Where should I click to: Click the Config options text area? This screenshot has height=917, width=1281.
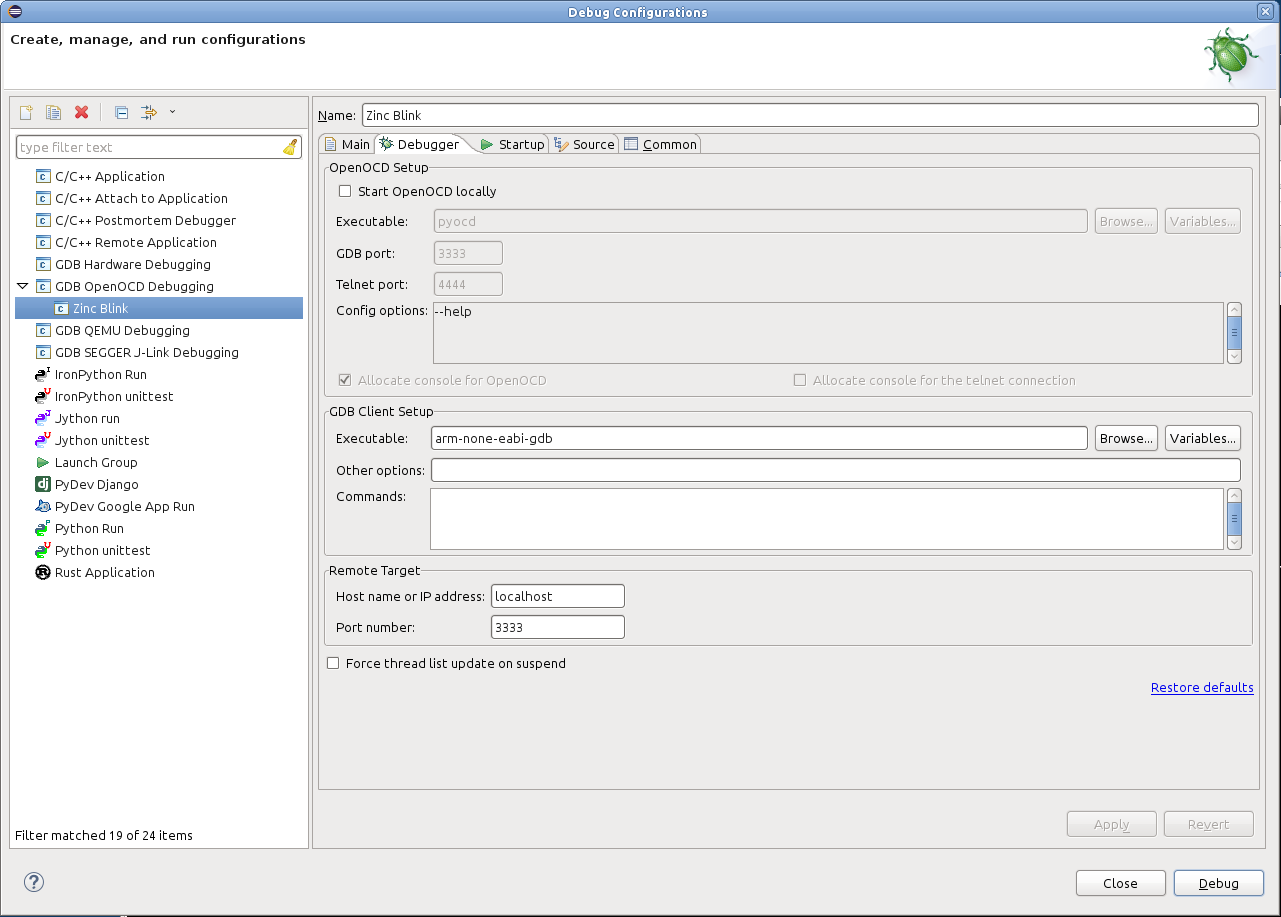tap(828, 333)
